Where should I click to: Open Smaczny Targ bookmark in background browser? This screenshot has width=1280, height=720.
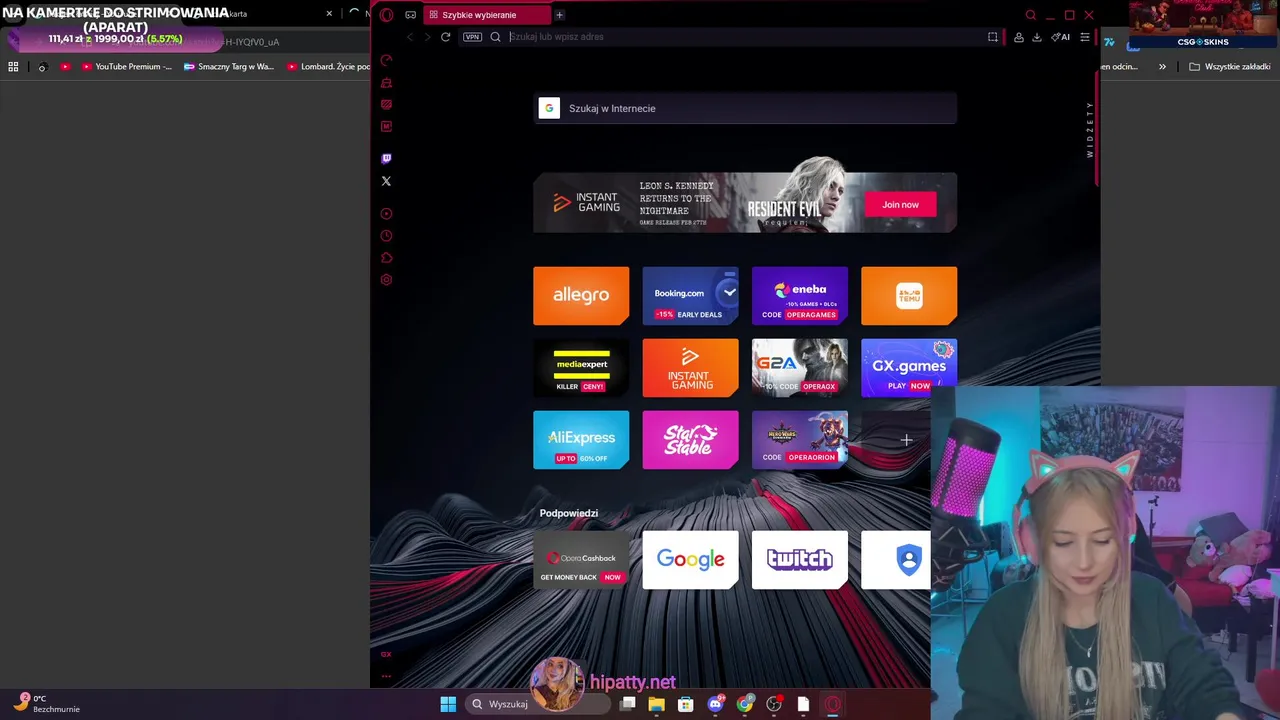[228, 67]
